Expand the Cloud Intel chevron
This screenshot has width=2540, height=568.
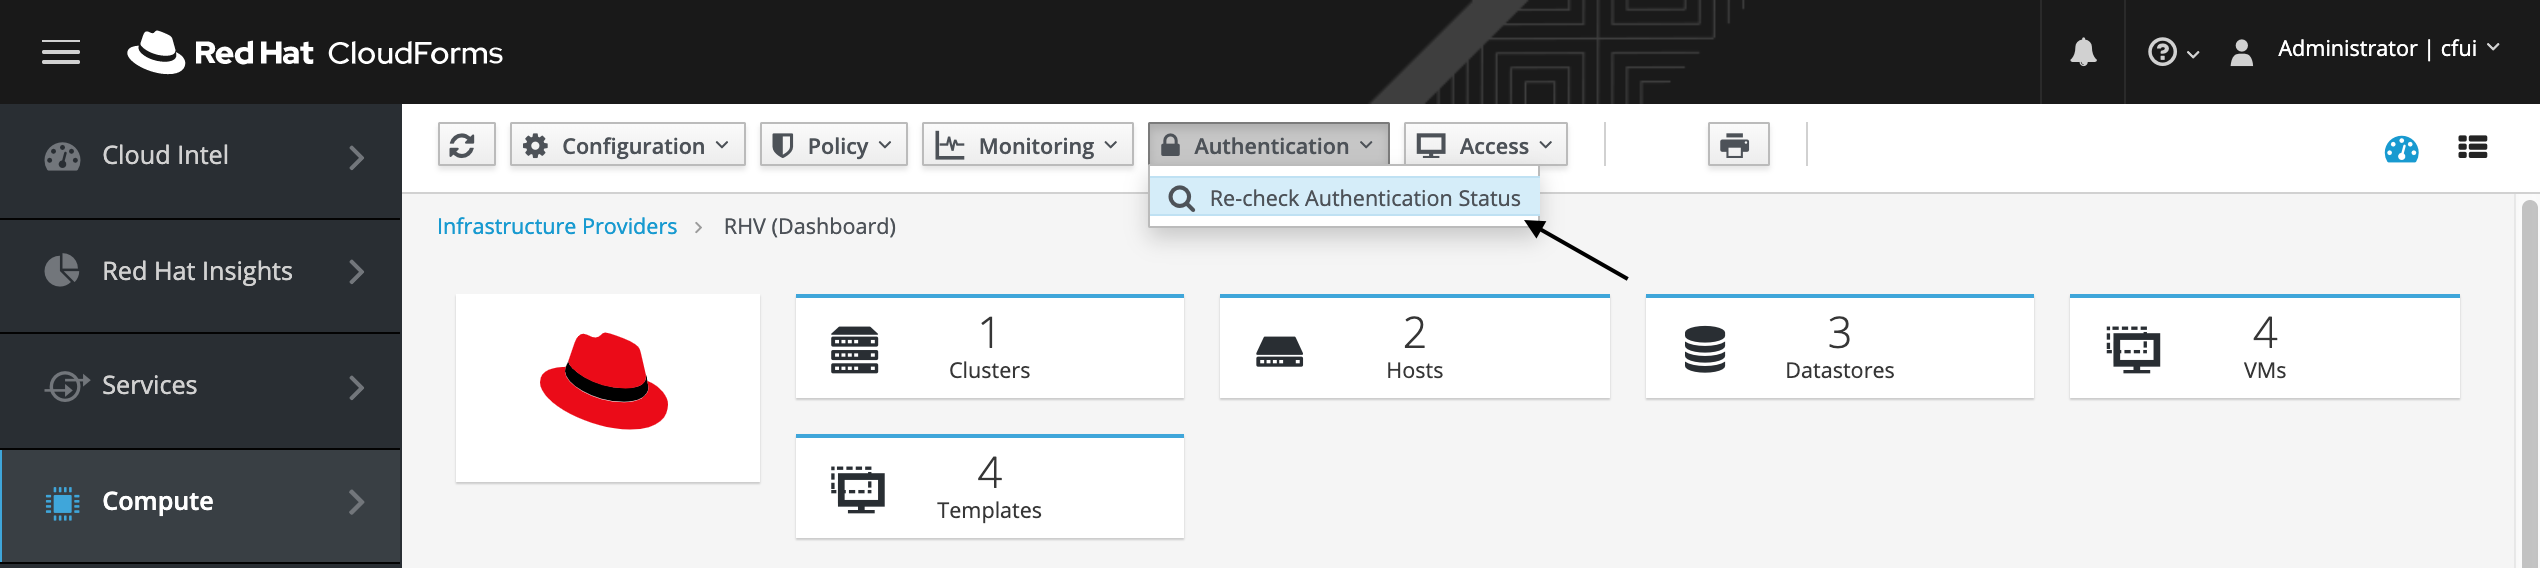click(x=356, y=157)
